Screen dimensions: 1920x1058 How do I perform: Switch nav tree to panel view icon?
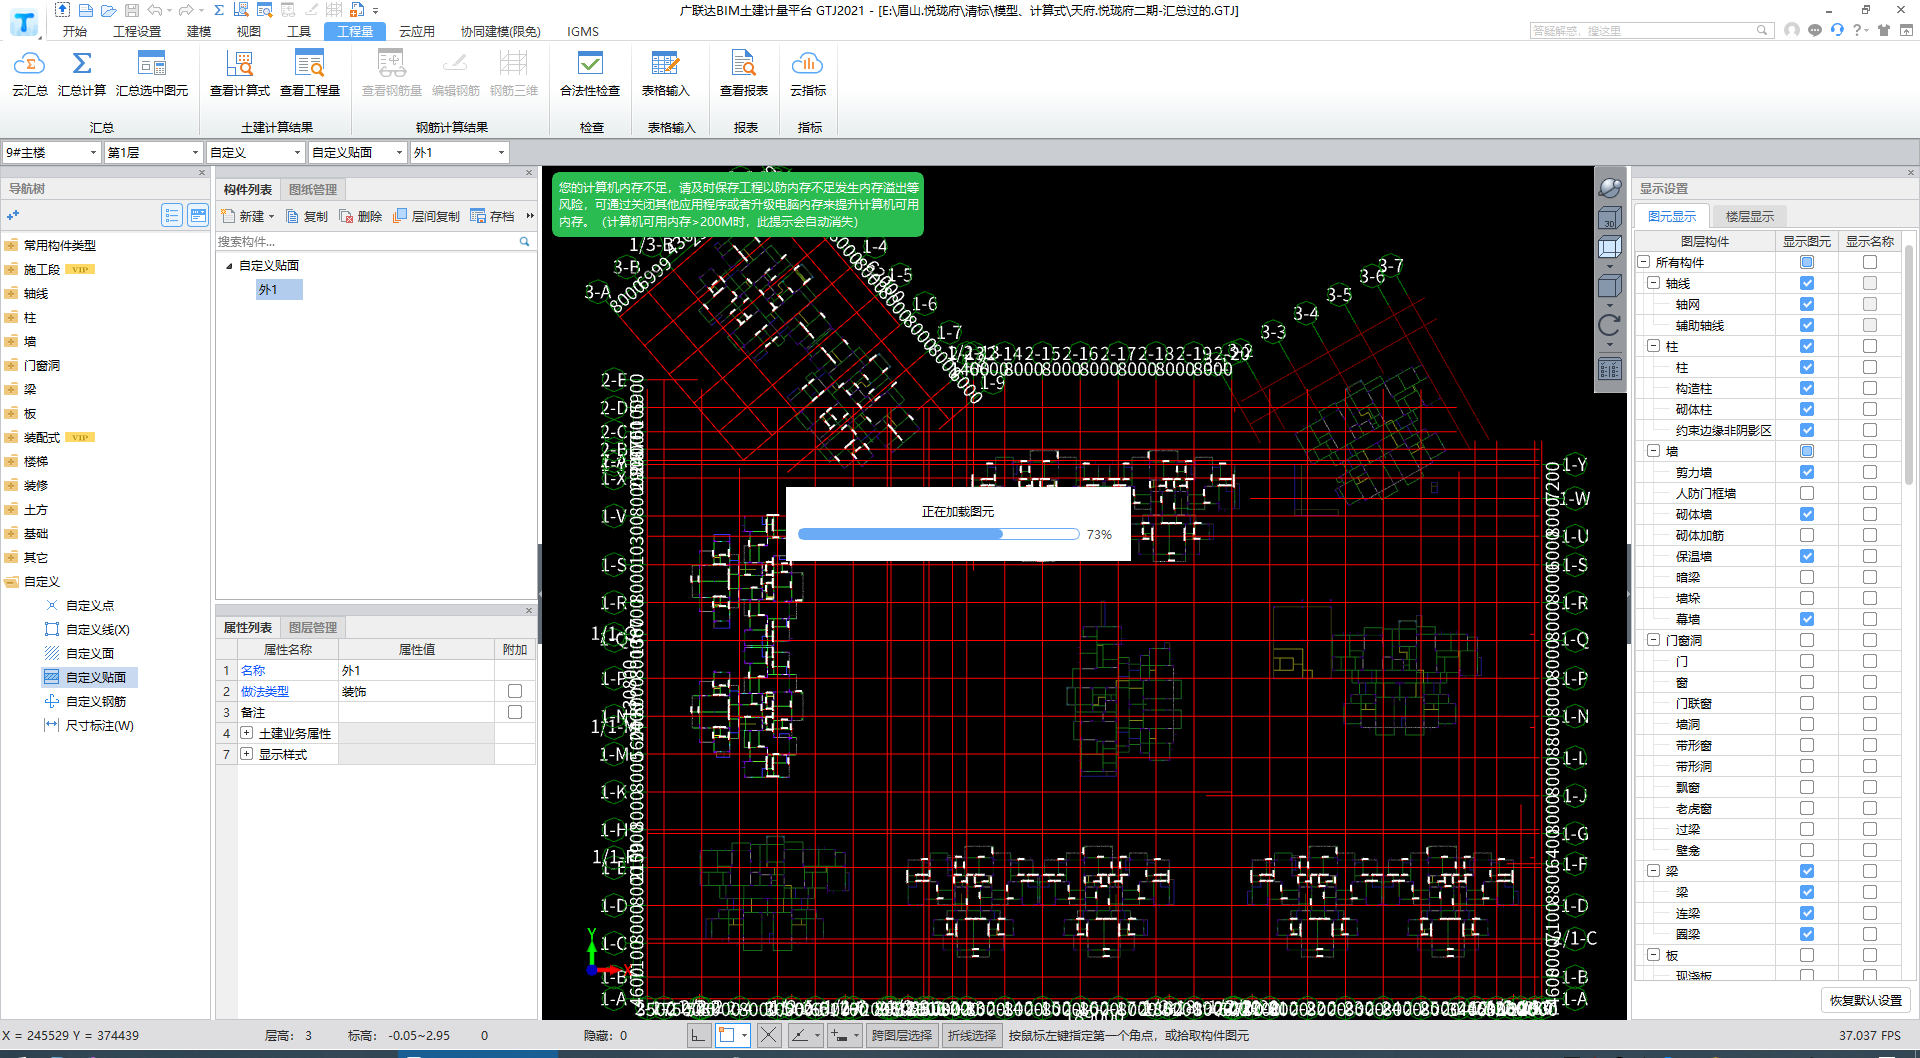tap(198, 215)
